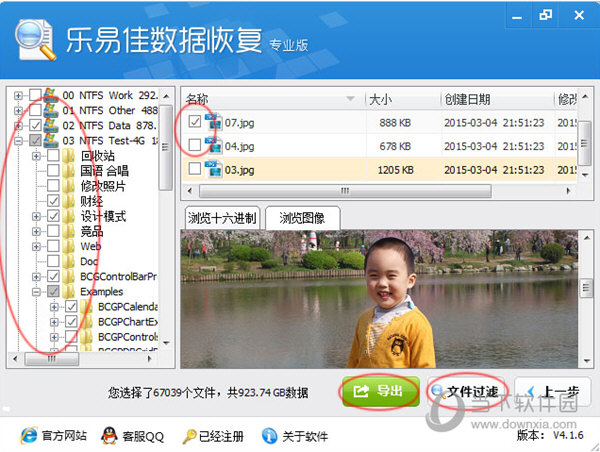Screen dimensions: 600x452
Task: Open the 关于软件 about link
Action: click(x=295, y=436)
